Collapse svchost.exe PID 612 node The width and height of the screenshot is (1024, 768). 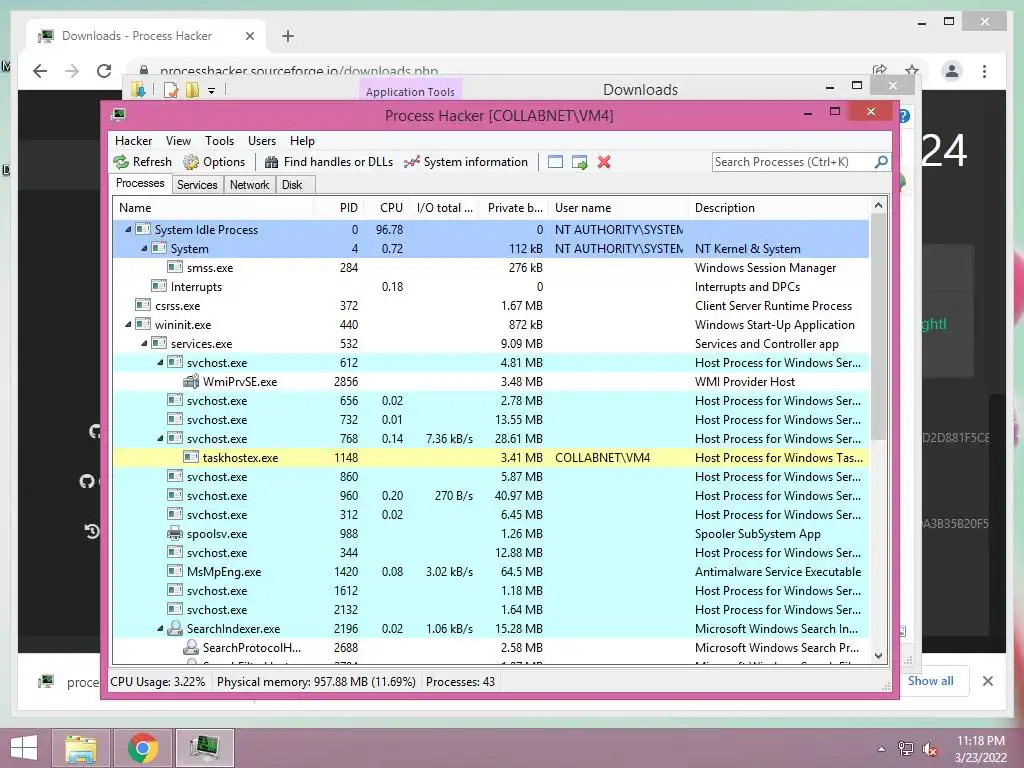160,362
